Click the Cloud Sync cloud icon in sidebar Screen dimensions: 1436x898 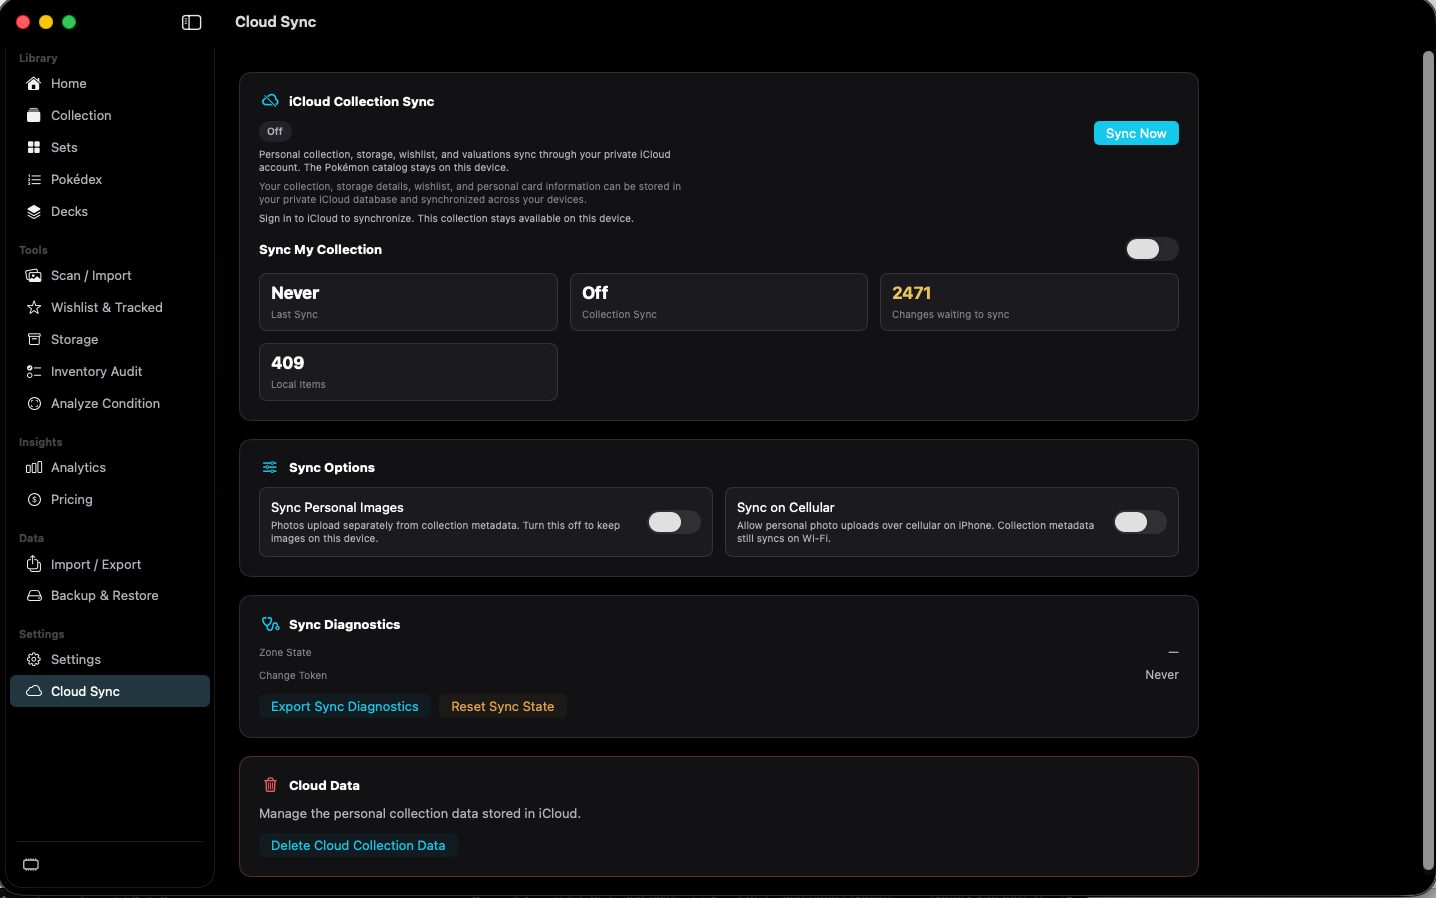pyautogui.click(x=34, y=691)
